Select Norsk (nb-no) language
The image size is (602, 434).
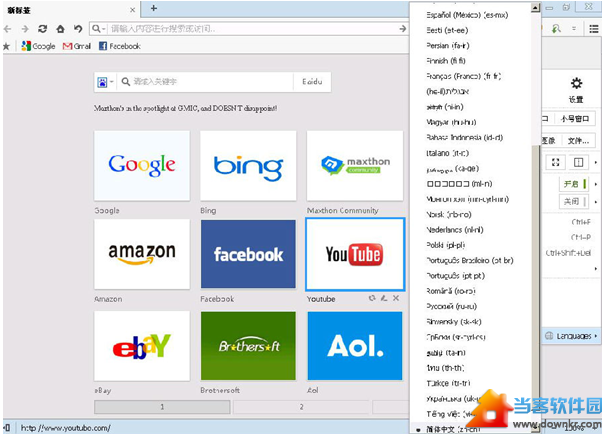click(449, 215)
